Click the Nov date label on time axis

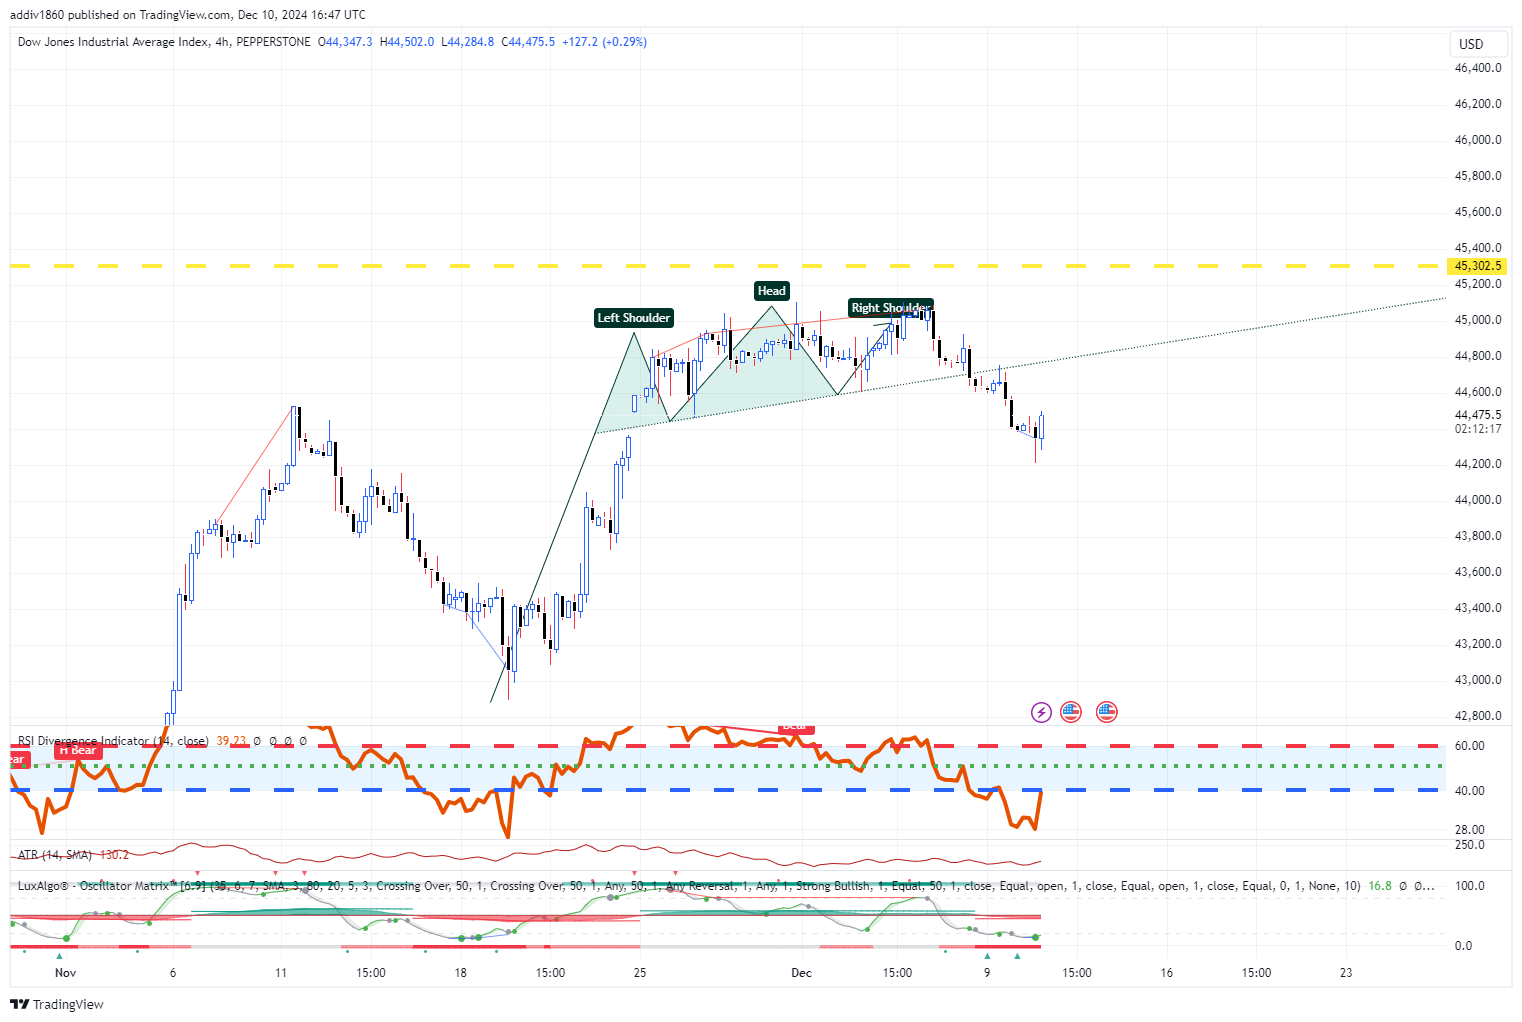[x=65, y=973]
